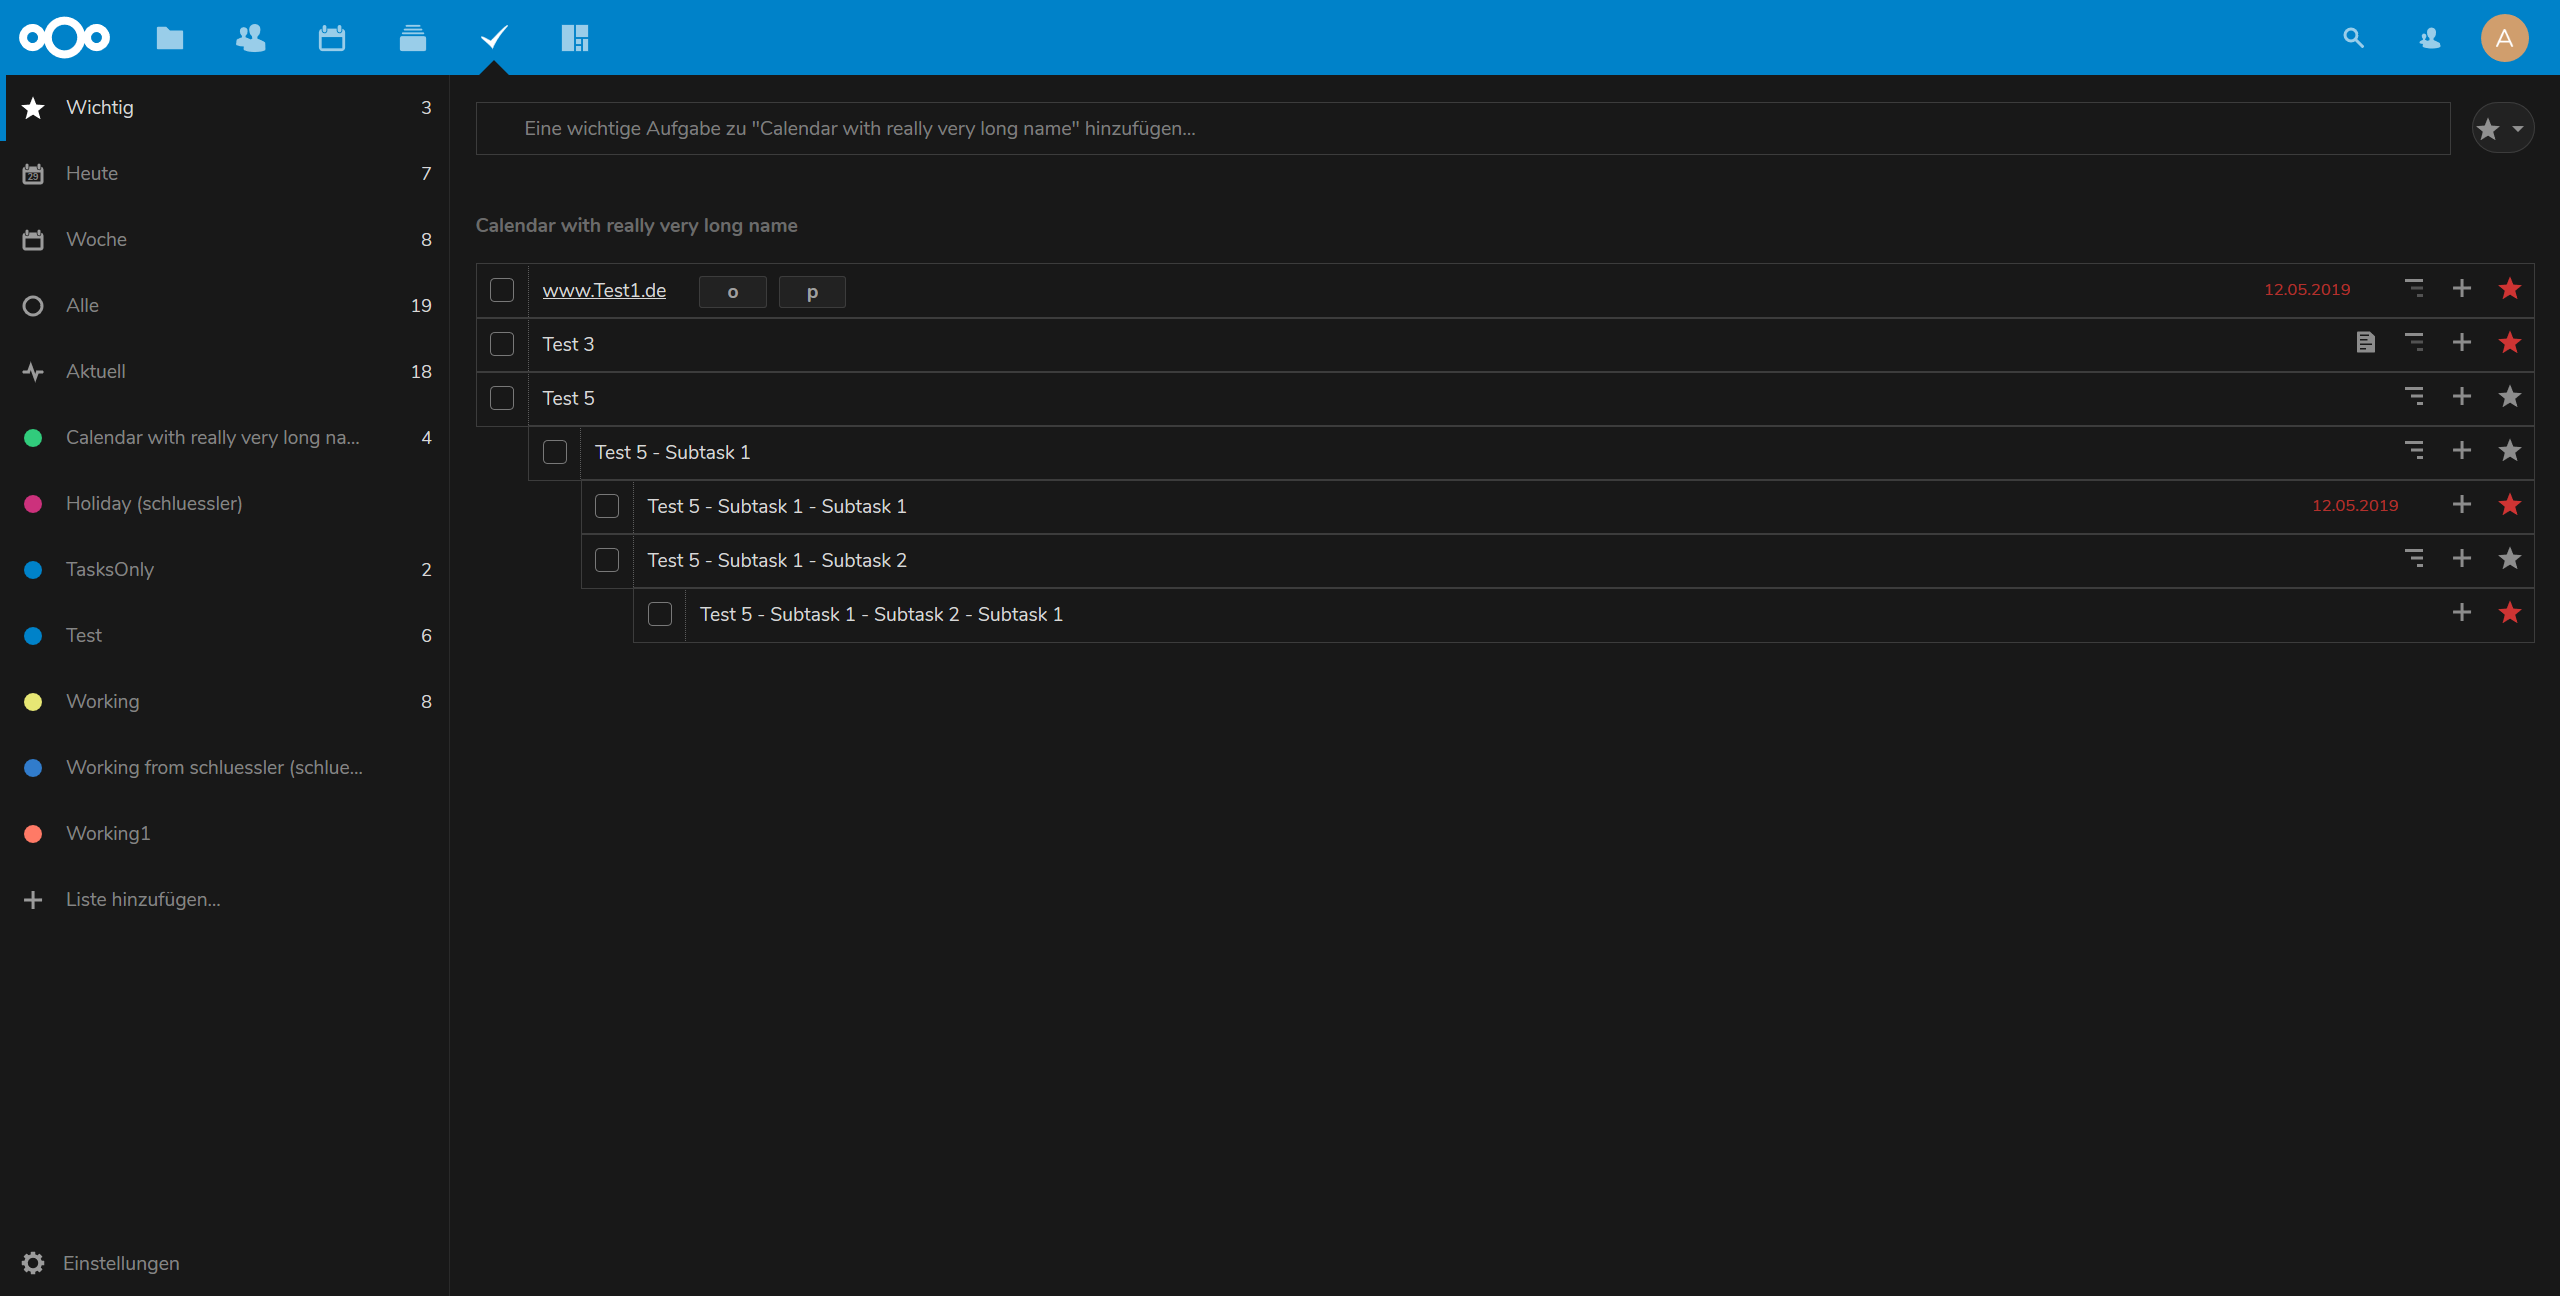Add subtask to Test 3 with plus icon
The height and width of the screenshot is (1296, 2560).
click(2462, 343)
